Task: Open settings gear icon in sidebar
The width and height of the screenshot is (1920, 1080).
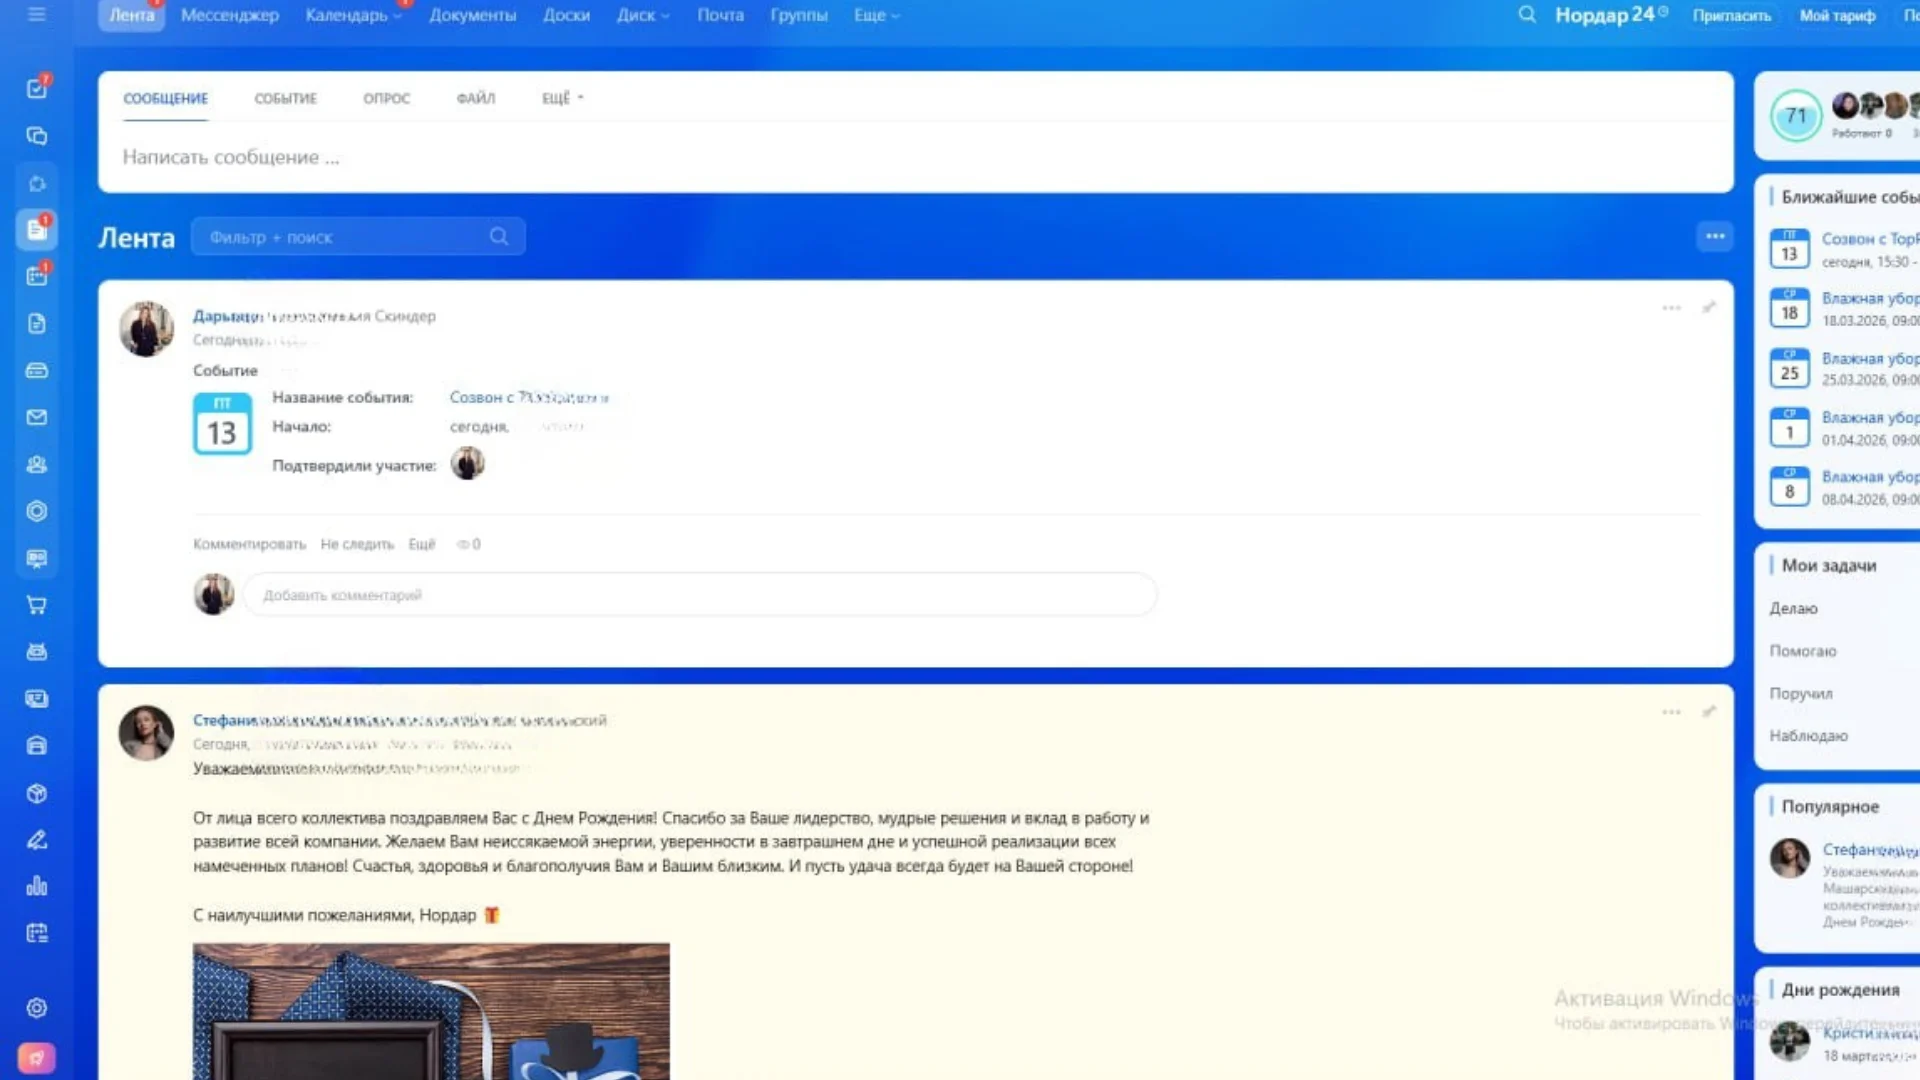Action: click(x=37, y=1008)
